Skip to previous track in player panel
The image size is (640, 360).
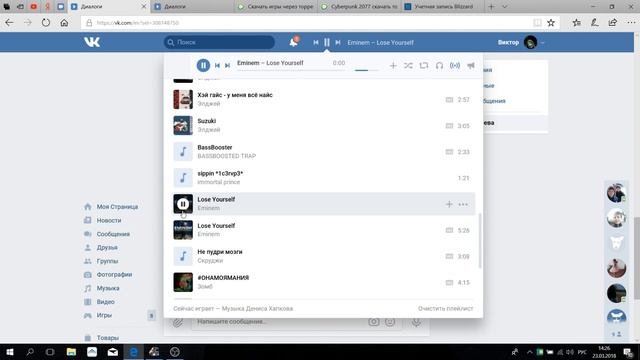pyautogui.click(x=217, y=66)
